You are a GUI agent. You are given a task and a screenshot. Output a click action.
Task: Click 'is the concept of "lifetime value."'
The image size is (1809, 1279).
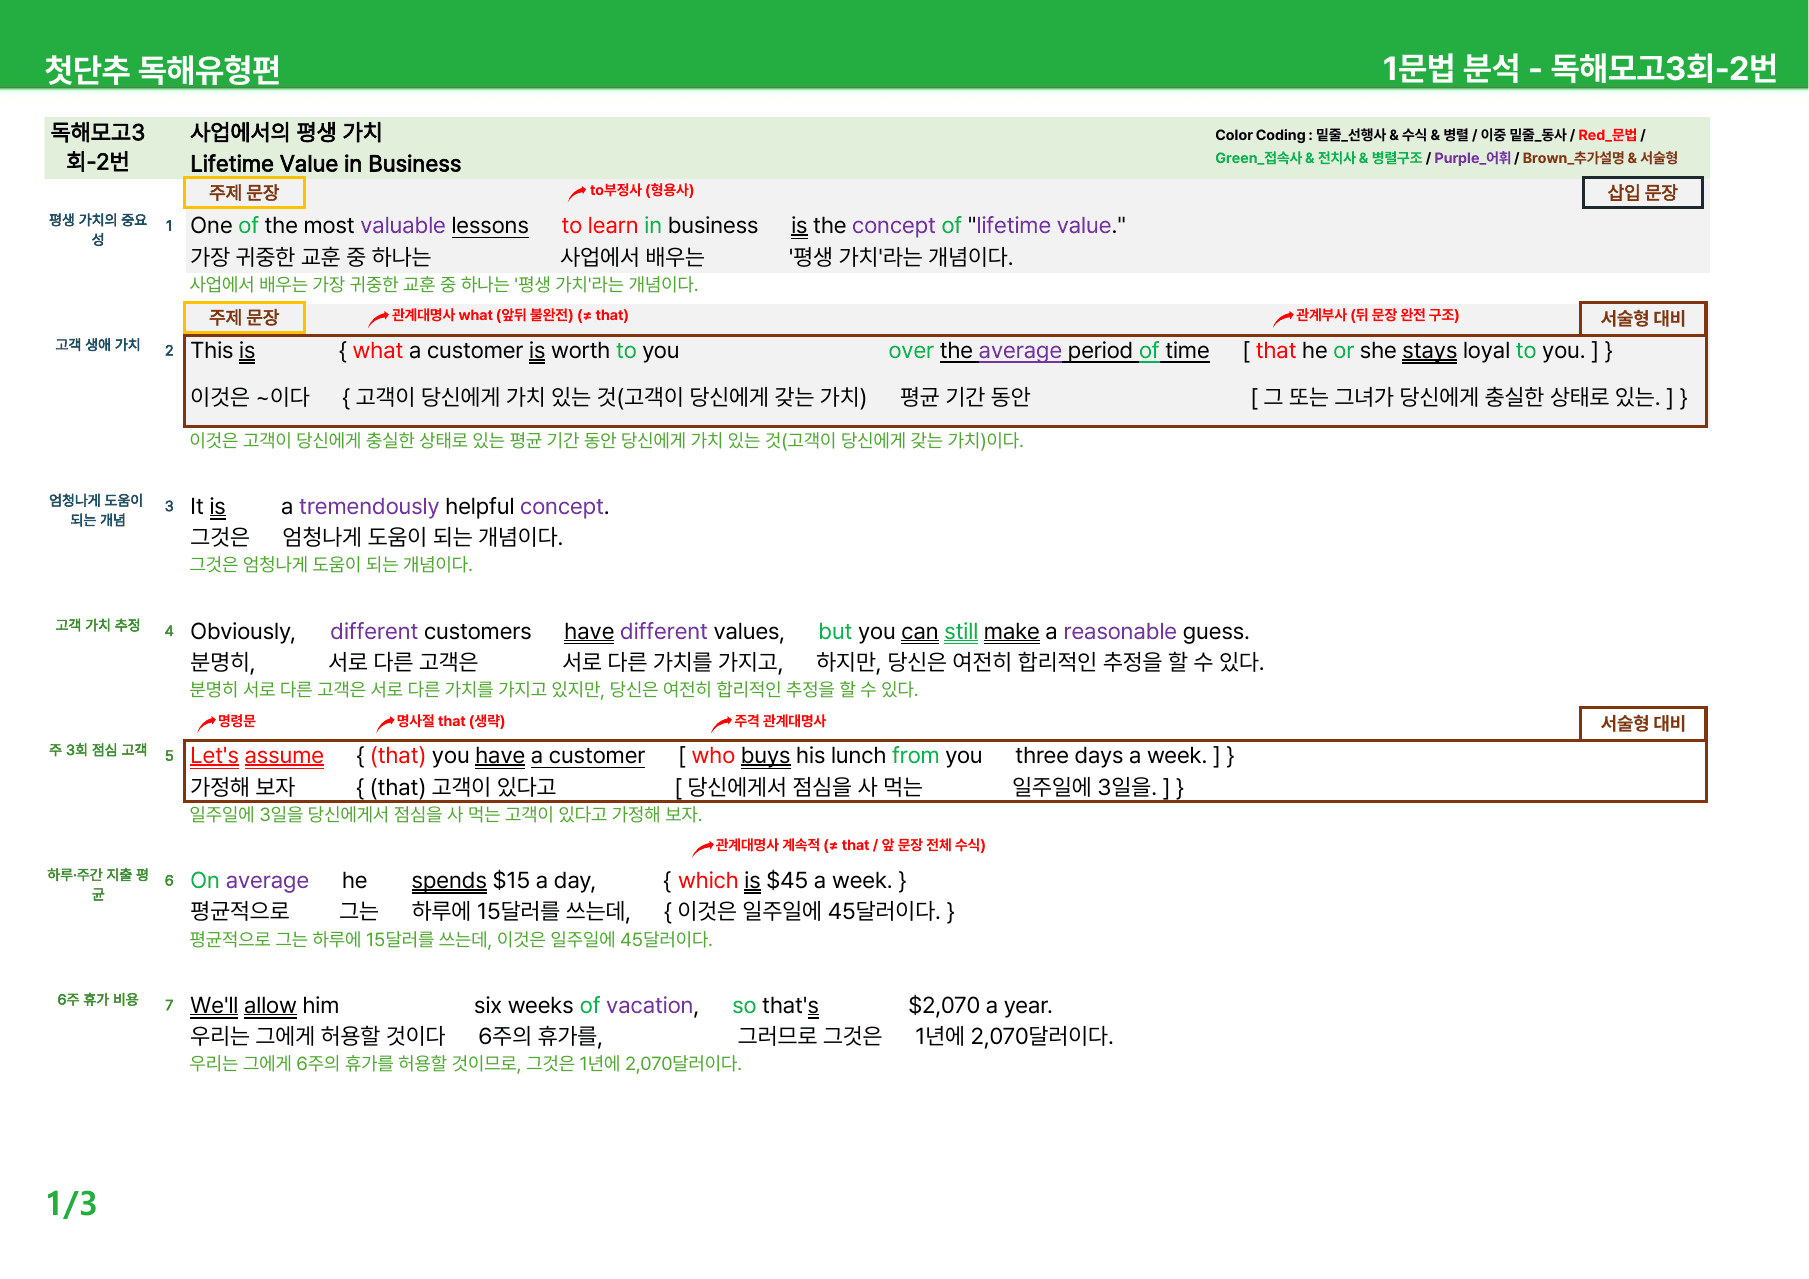pos(958,226)
